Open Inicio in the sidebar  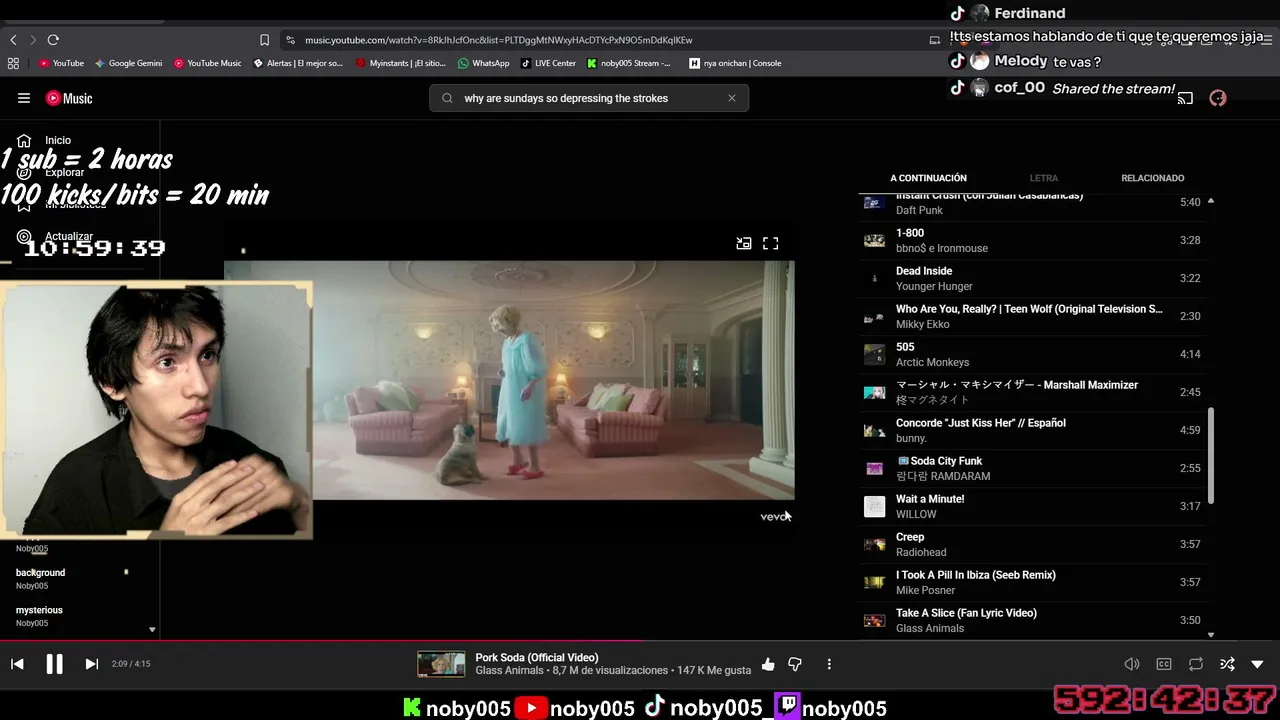pyautogui.click(x=58, y=141)
